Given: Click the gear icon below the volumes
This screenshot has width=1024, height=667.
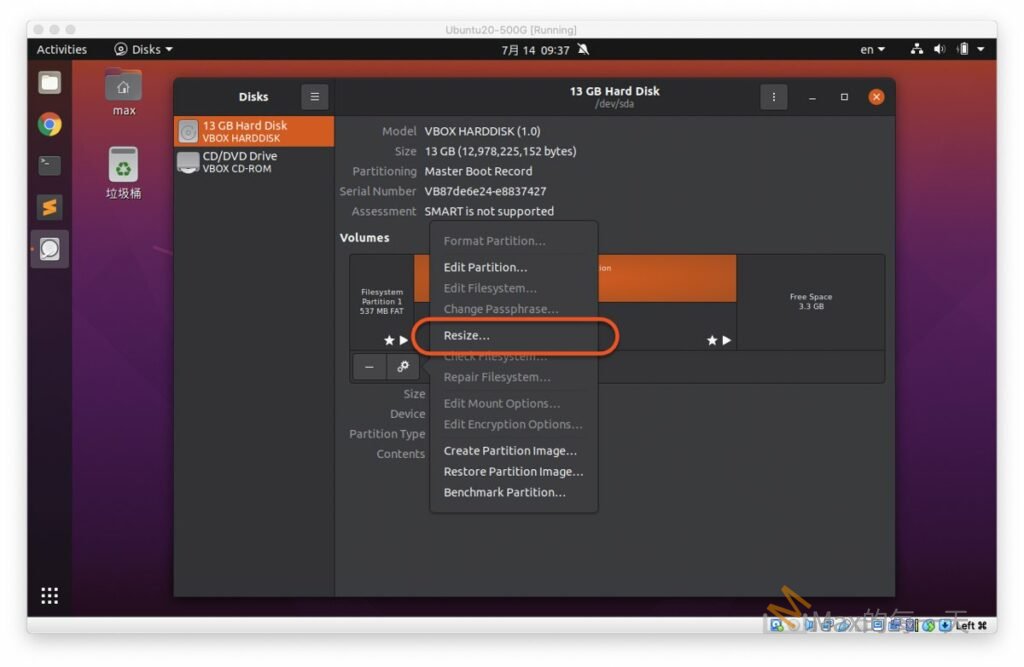Looking at the screenshot, I should click(403, 367).
